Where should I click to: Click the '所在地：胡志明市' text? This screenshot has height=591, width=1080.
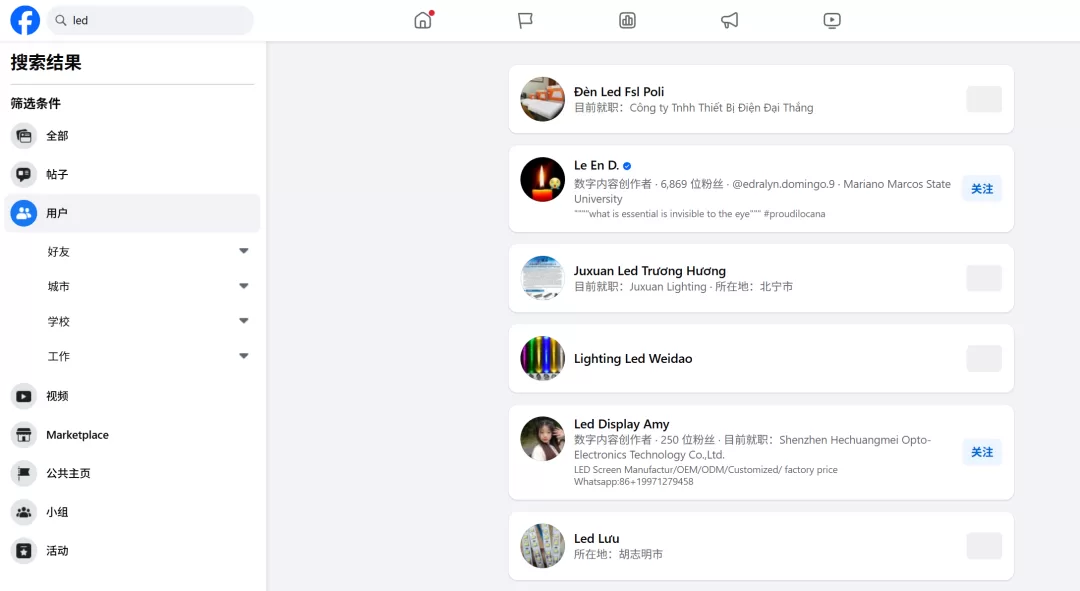619,554
